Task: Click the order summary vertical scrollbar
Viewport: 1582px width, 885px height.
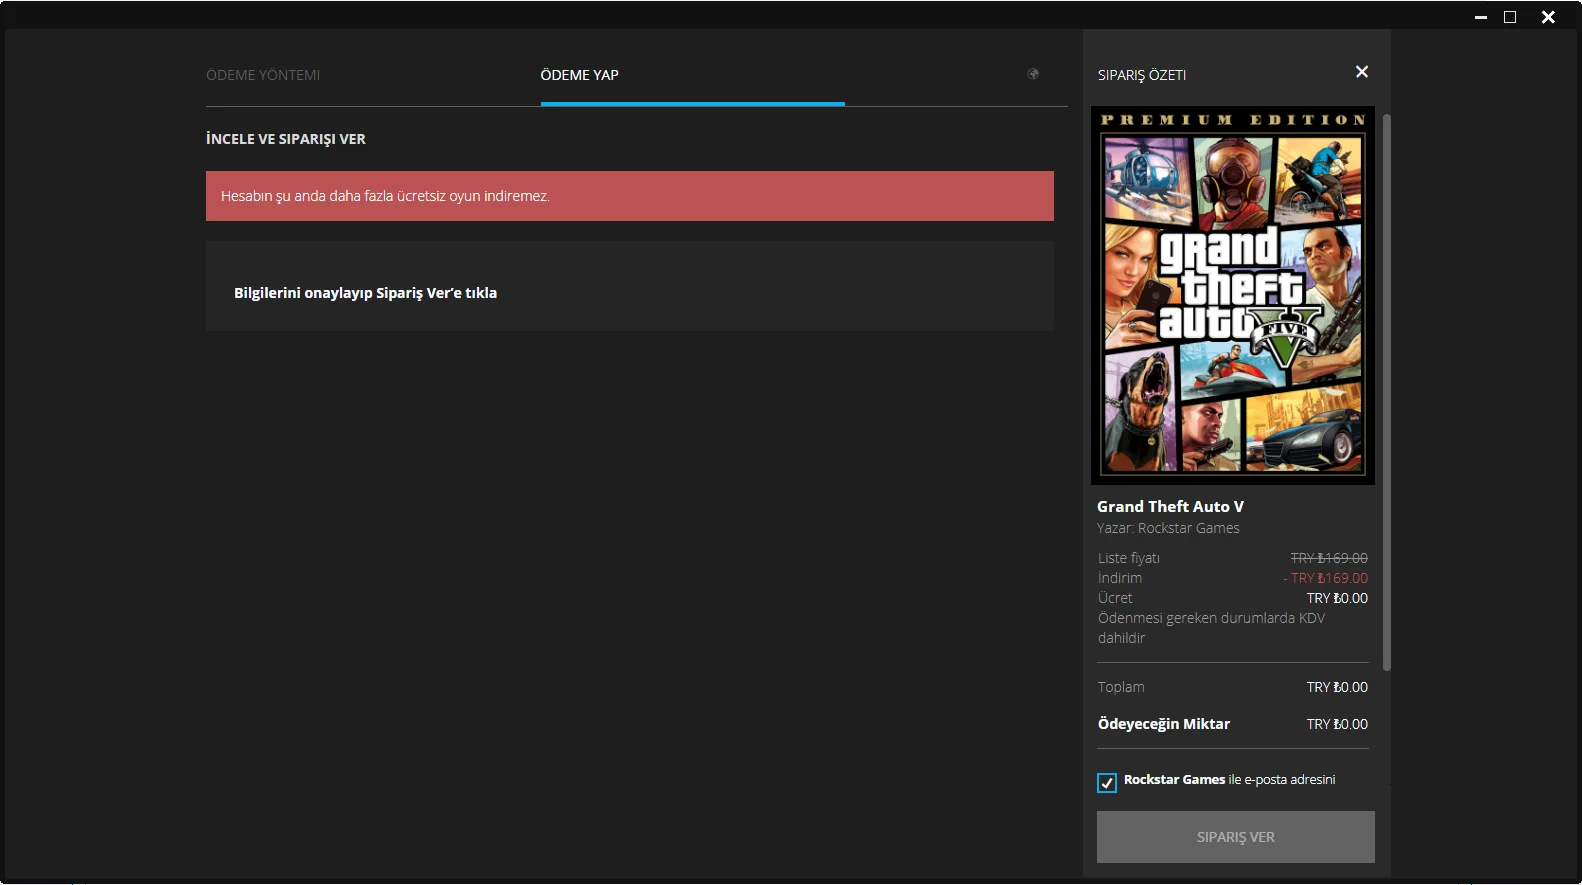Action: pyautogui.click(x=1386, y=392)
